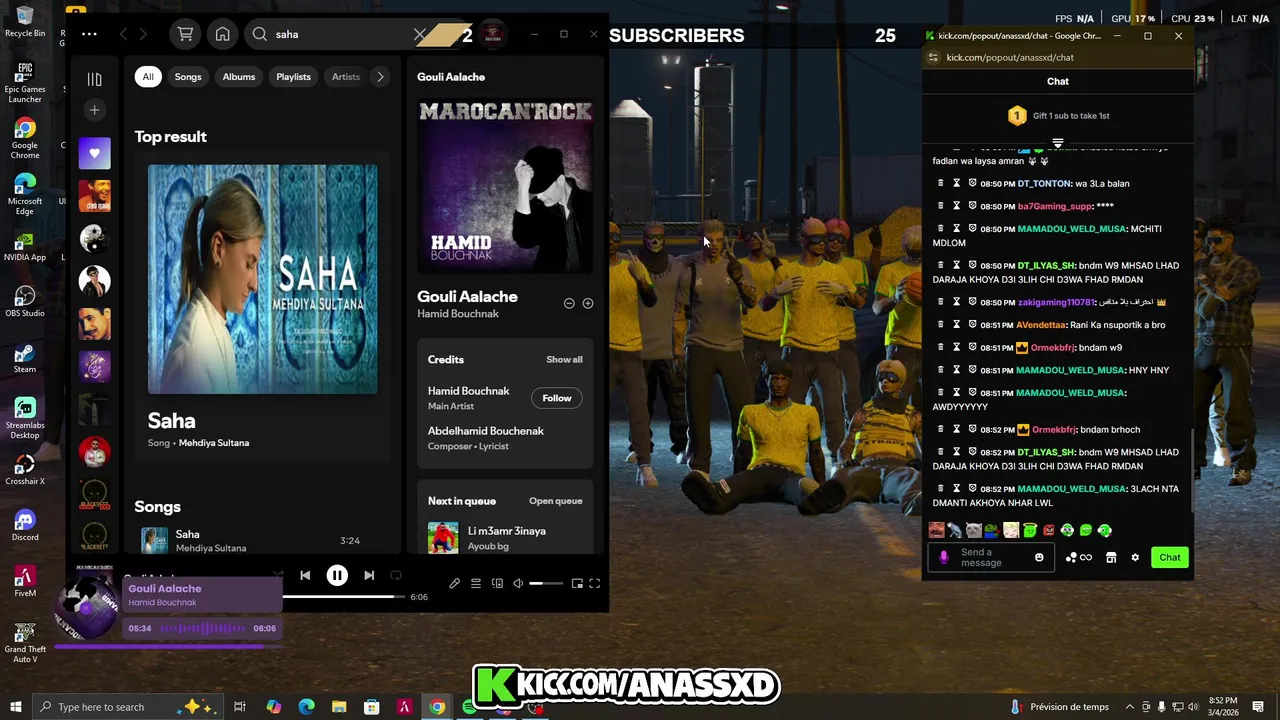The image size is (1280, 720).
Task: Select the red angry emote in chat
Action: [1048, 530]
